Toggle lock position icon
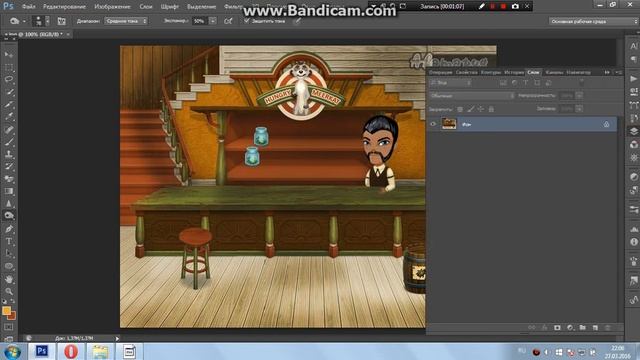The height and width of the screenshot is (360, 640). pyautogui.click(x=481, y=109)
